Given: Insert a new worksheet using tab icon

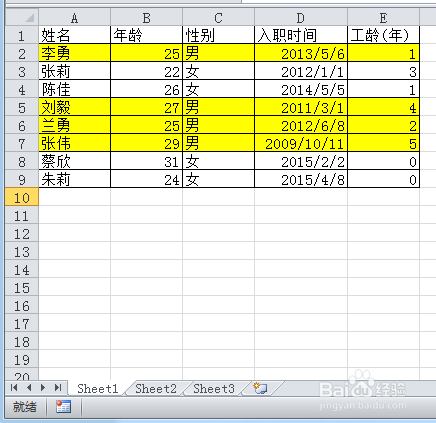Looking at the screenshot, I should pos(260,388).
